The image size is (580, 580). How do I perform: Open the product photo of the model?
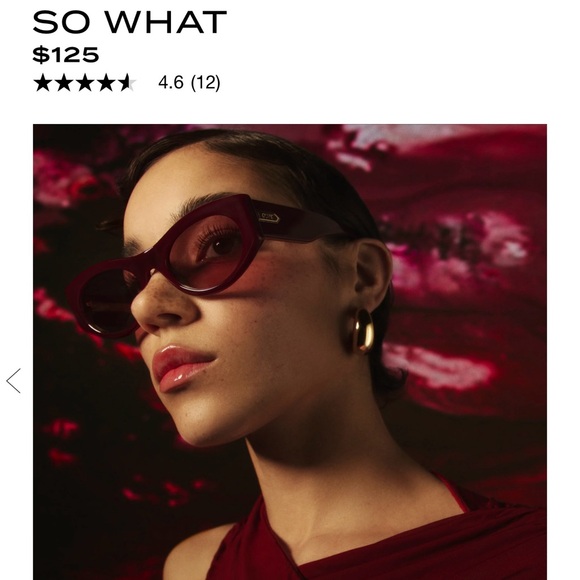click(290, 352)
